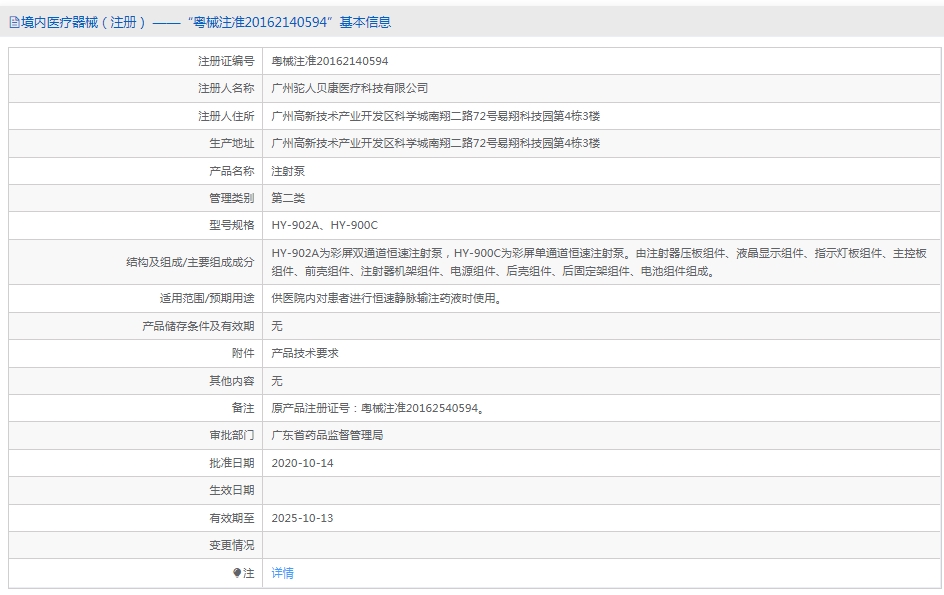Click the lightbulb icon beside 注

point(237,573)
